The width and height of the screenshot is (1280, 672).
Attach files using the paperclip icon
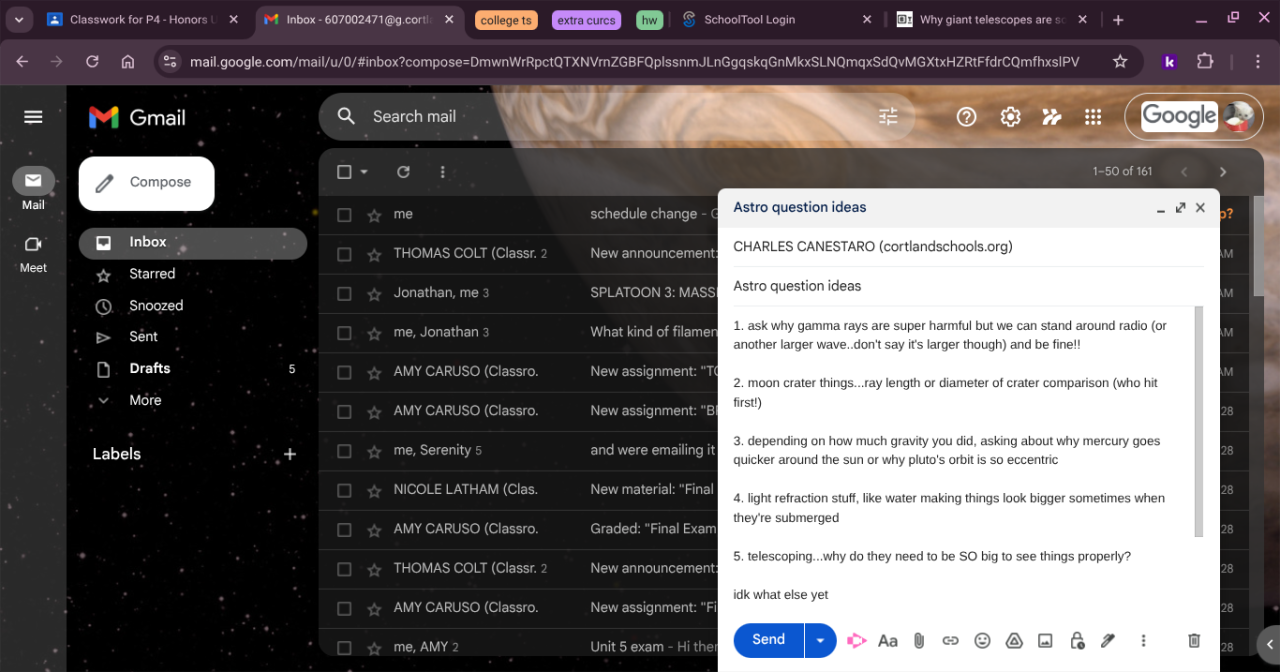click(919, 641)
